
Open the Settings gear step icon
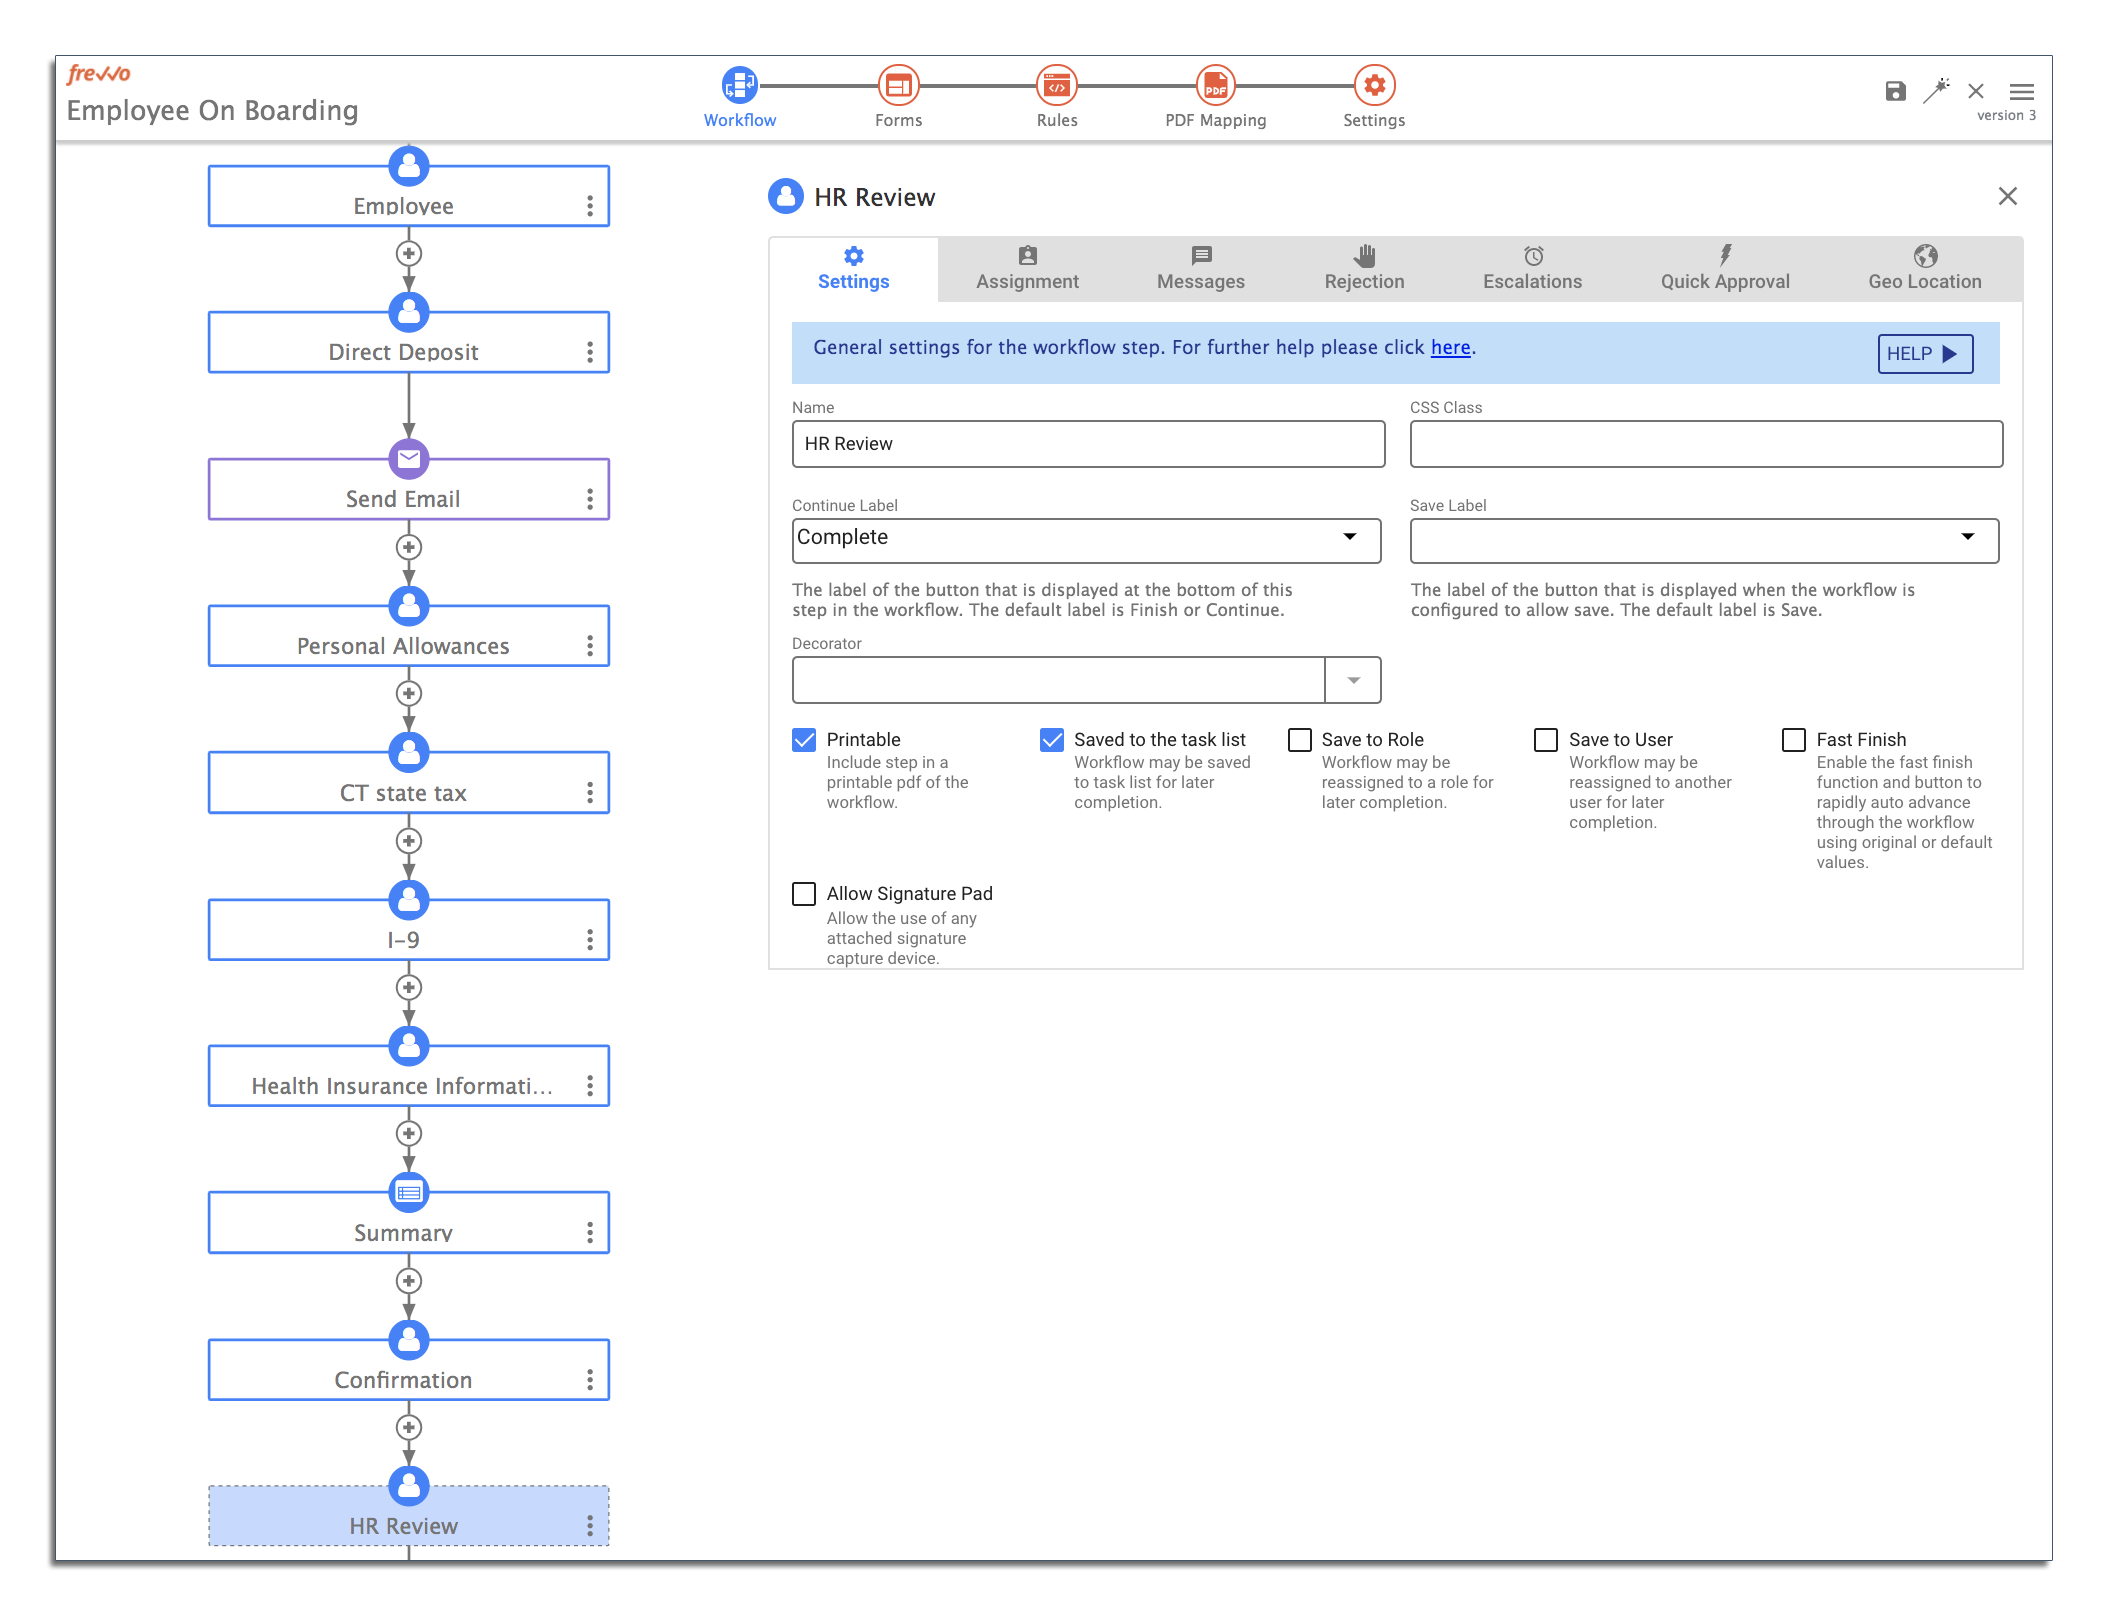click(1374, 86)
